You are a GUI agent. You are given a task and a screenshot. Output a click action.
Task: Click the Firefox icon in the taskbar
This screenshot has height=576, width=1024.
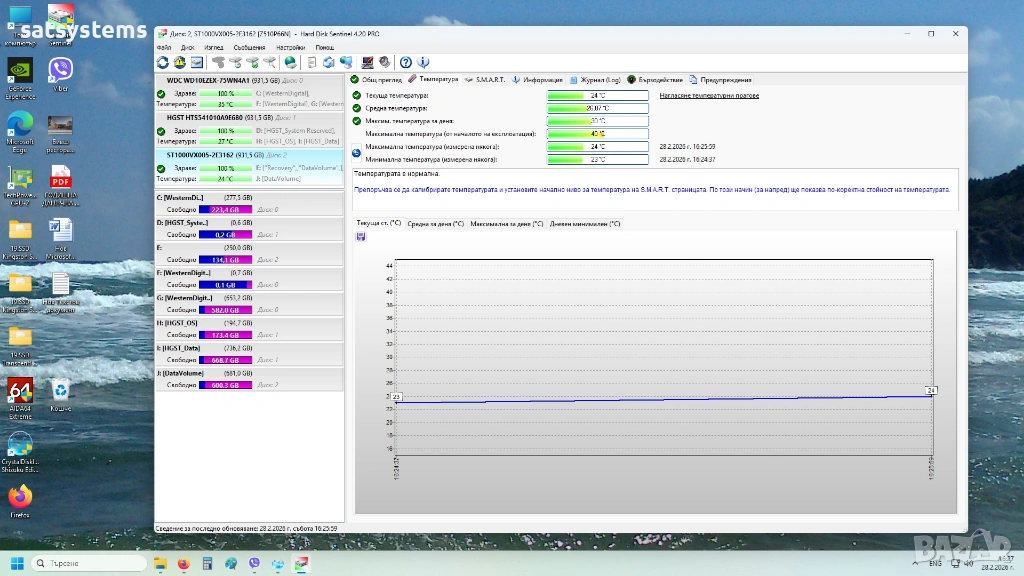pos(183,563)
